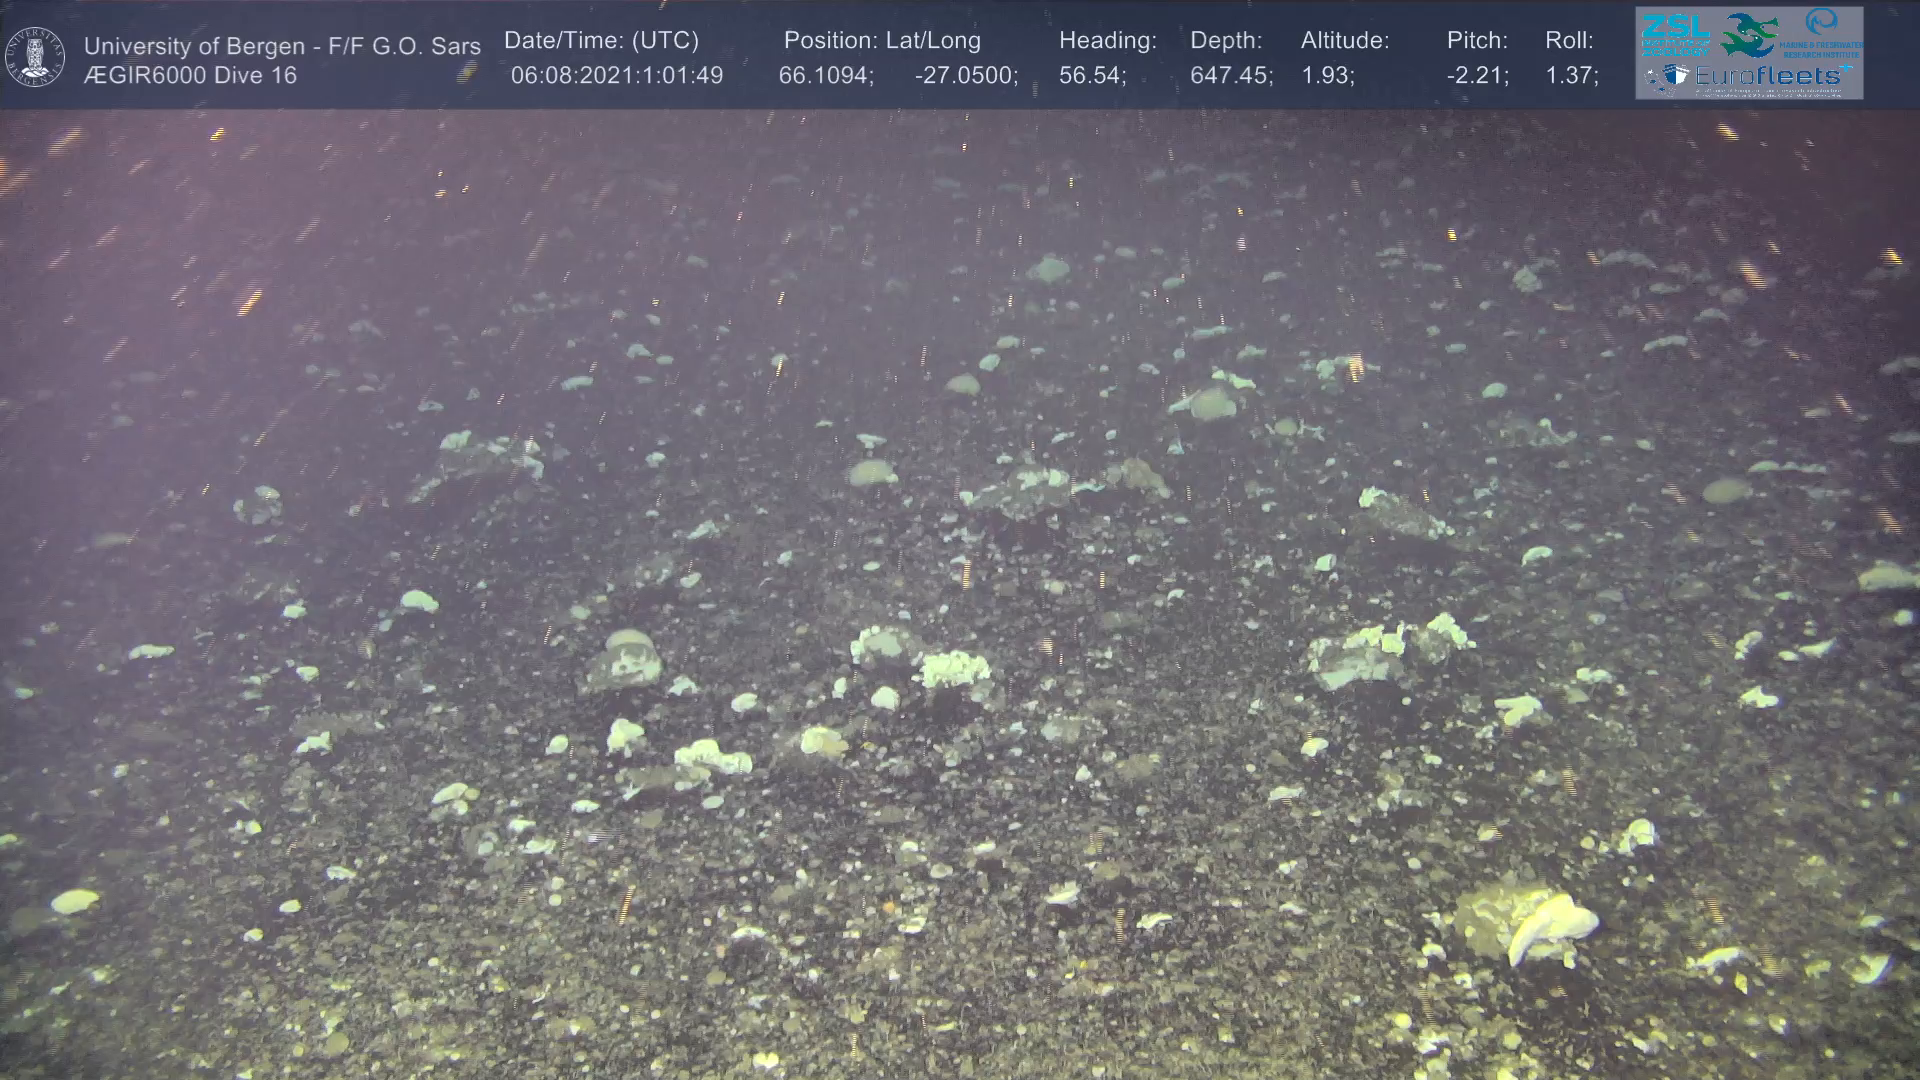Select the latitude value 66.1094
This screenshot has height=1080, width=1920.
pyautogui.click(x=825, y=76)
